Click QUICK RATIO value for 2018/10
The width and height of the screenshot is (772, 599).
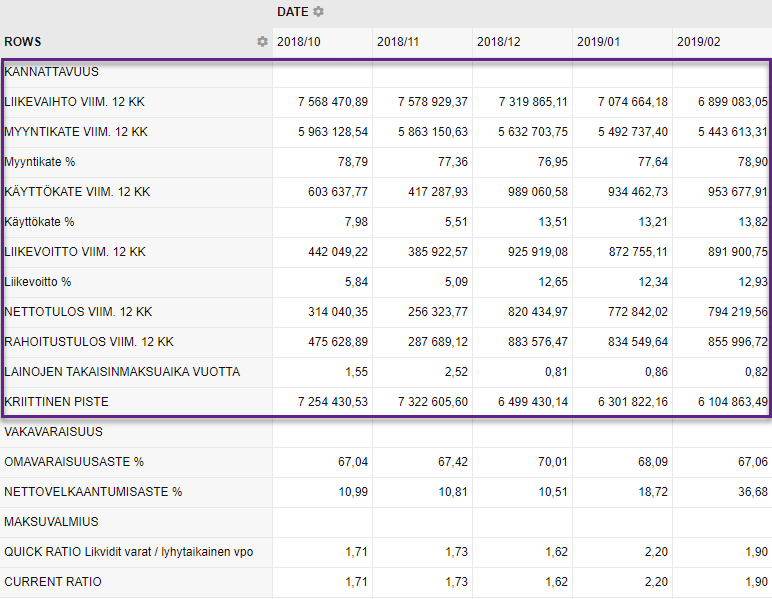point(356,552)
